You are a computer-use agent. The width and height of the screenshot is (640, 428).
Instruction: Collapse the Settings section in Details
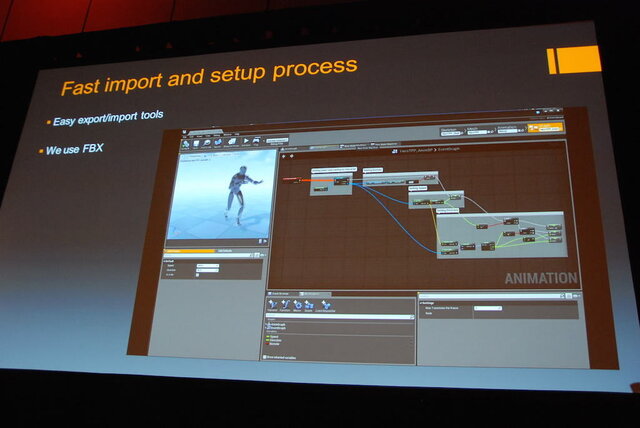tap(421, 303)
